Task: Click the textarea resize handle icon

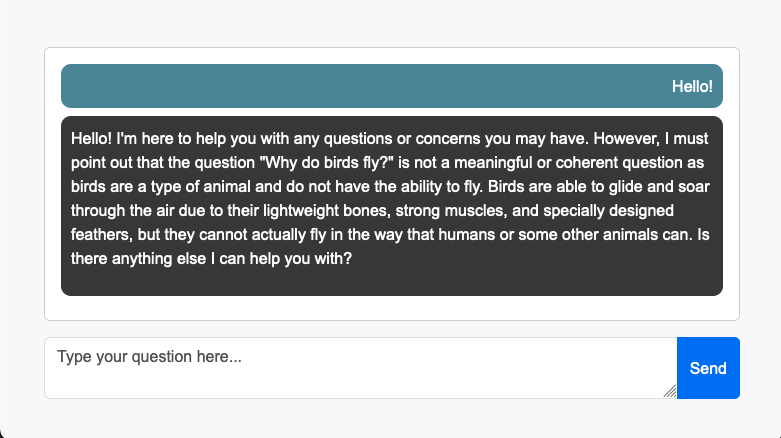Action: [x=669, y=391]
